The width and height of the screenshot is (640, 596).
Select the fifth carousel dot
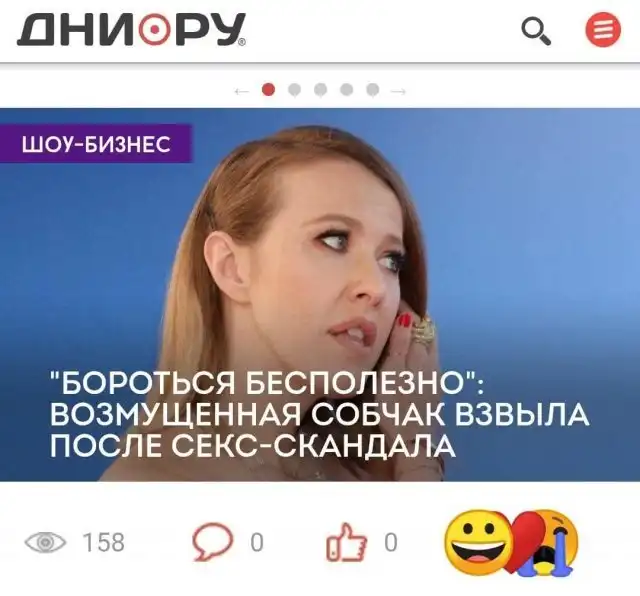[x=373, y=89]
